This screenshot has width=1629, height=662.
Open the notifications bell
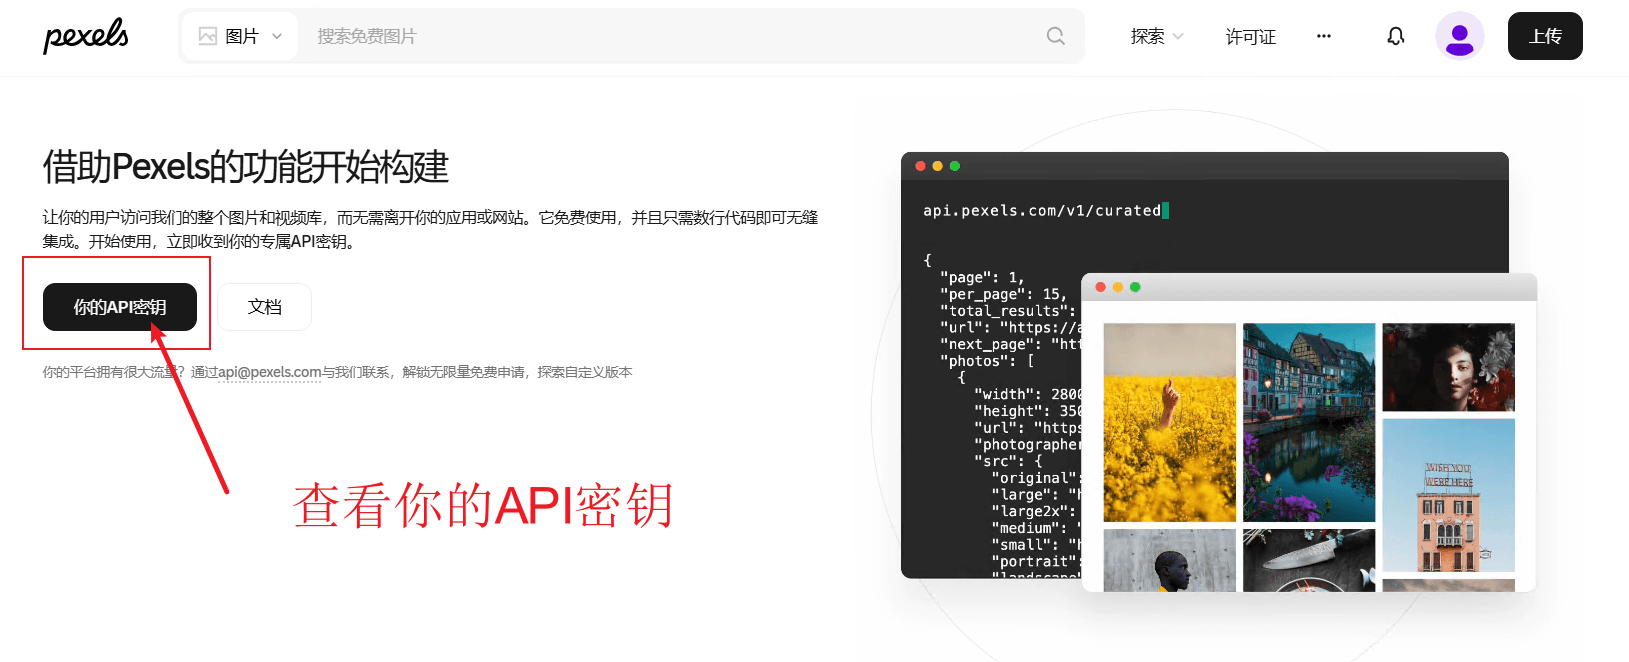1396,36
